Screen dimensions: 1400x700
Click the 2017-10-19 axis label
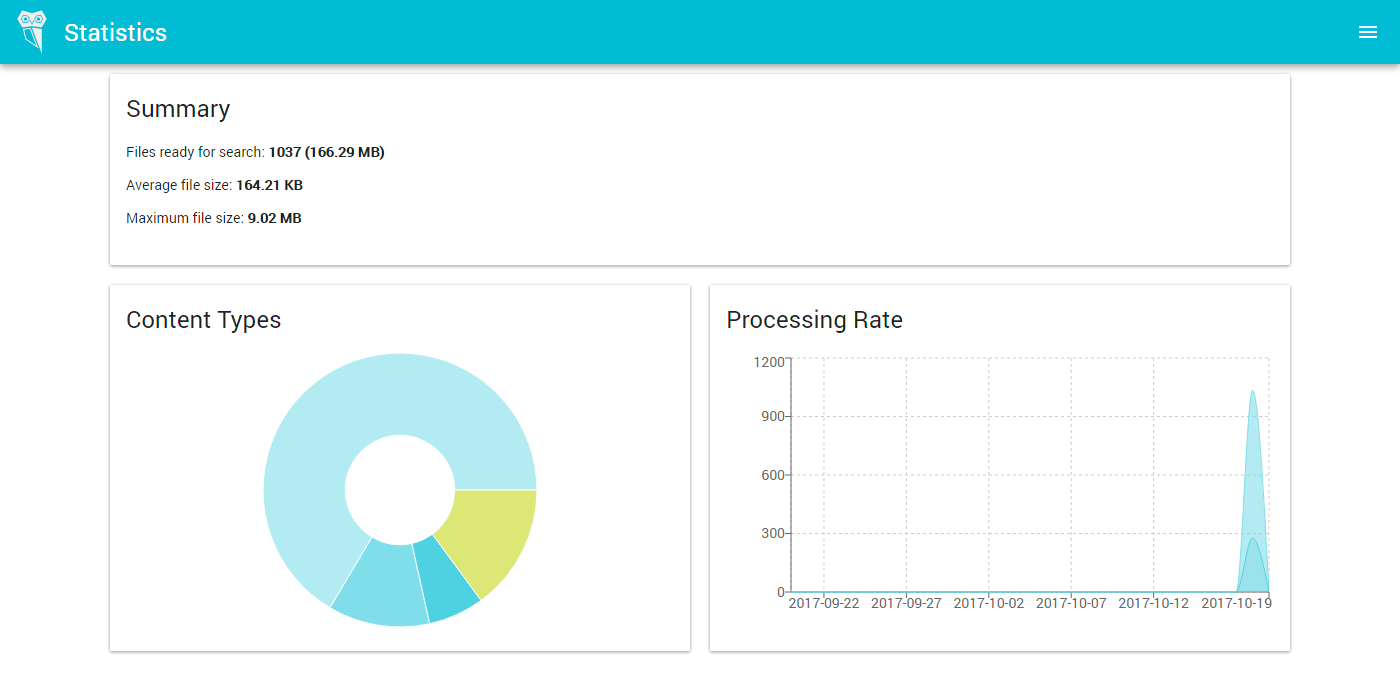point(1236,603)
